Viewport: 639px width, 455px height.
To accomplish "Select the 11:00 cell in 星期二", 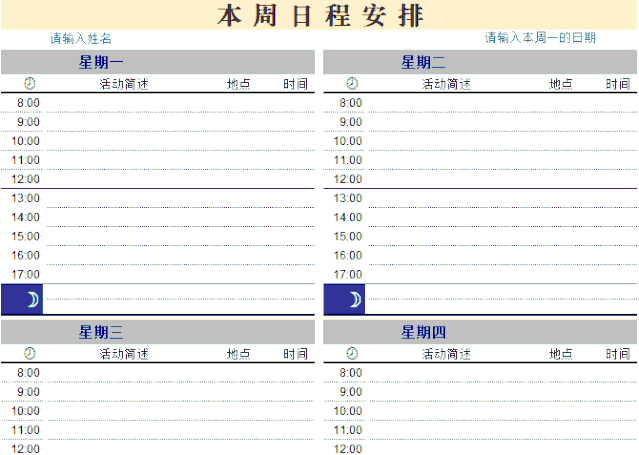I will click(348, 160).
